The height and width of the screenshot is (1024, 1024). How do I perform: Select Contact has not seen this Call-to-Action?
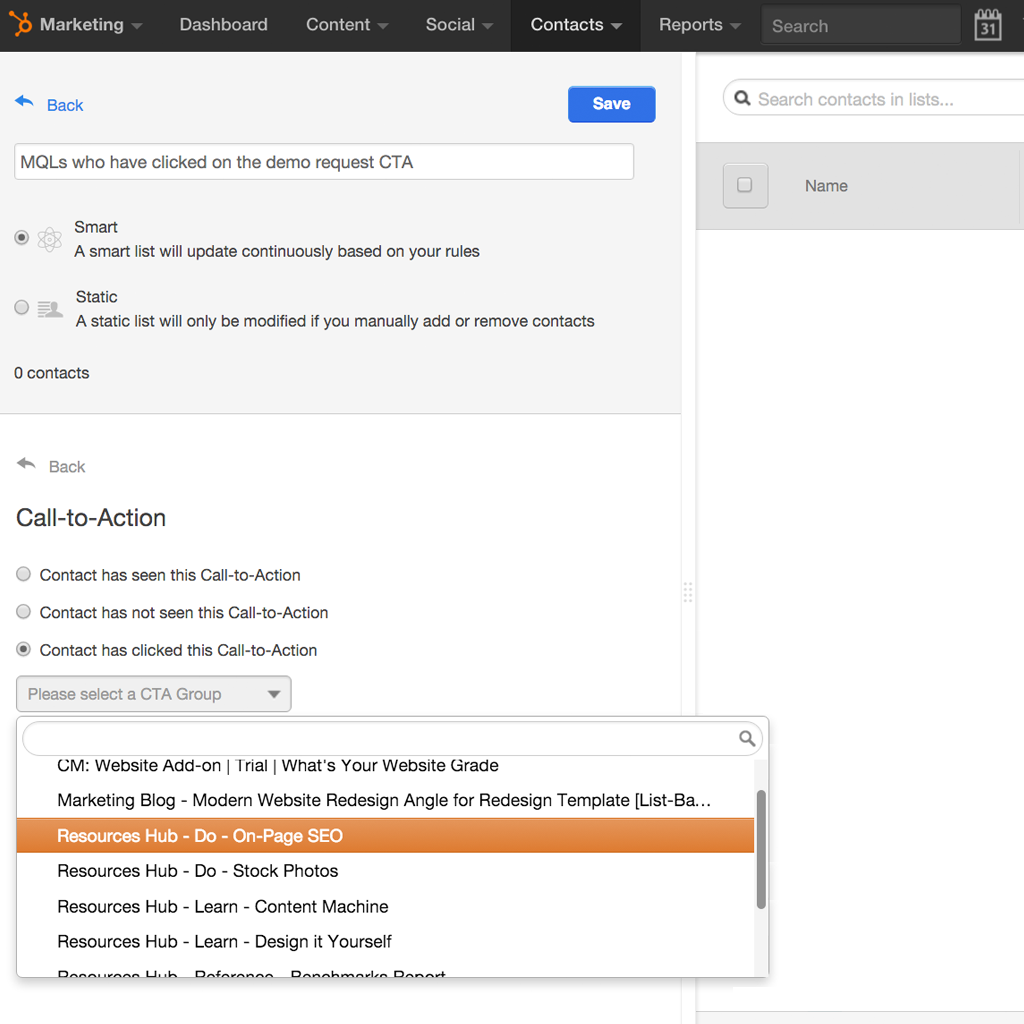(x=23, y=611)
